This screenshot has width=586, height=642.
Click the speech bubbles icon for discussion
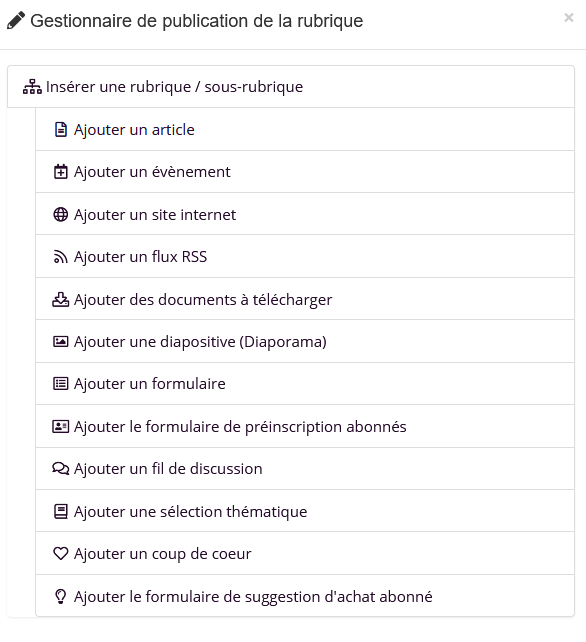(61, 468)
